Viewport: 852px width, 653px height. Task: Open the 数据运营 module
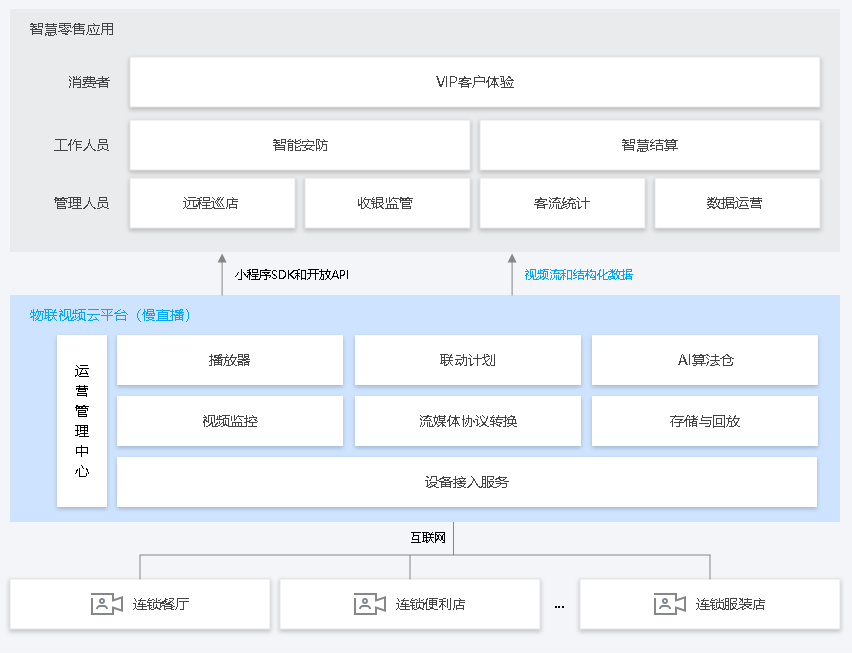tap(737, 203)
